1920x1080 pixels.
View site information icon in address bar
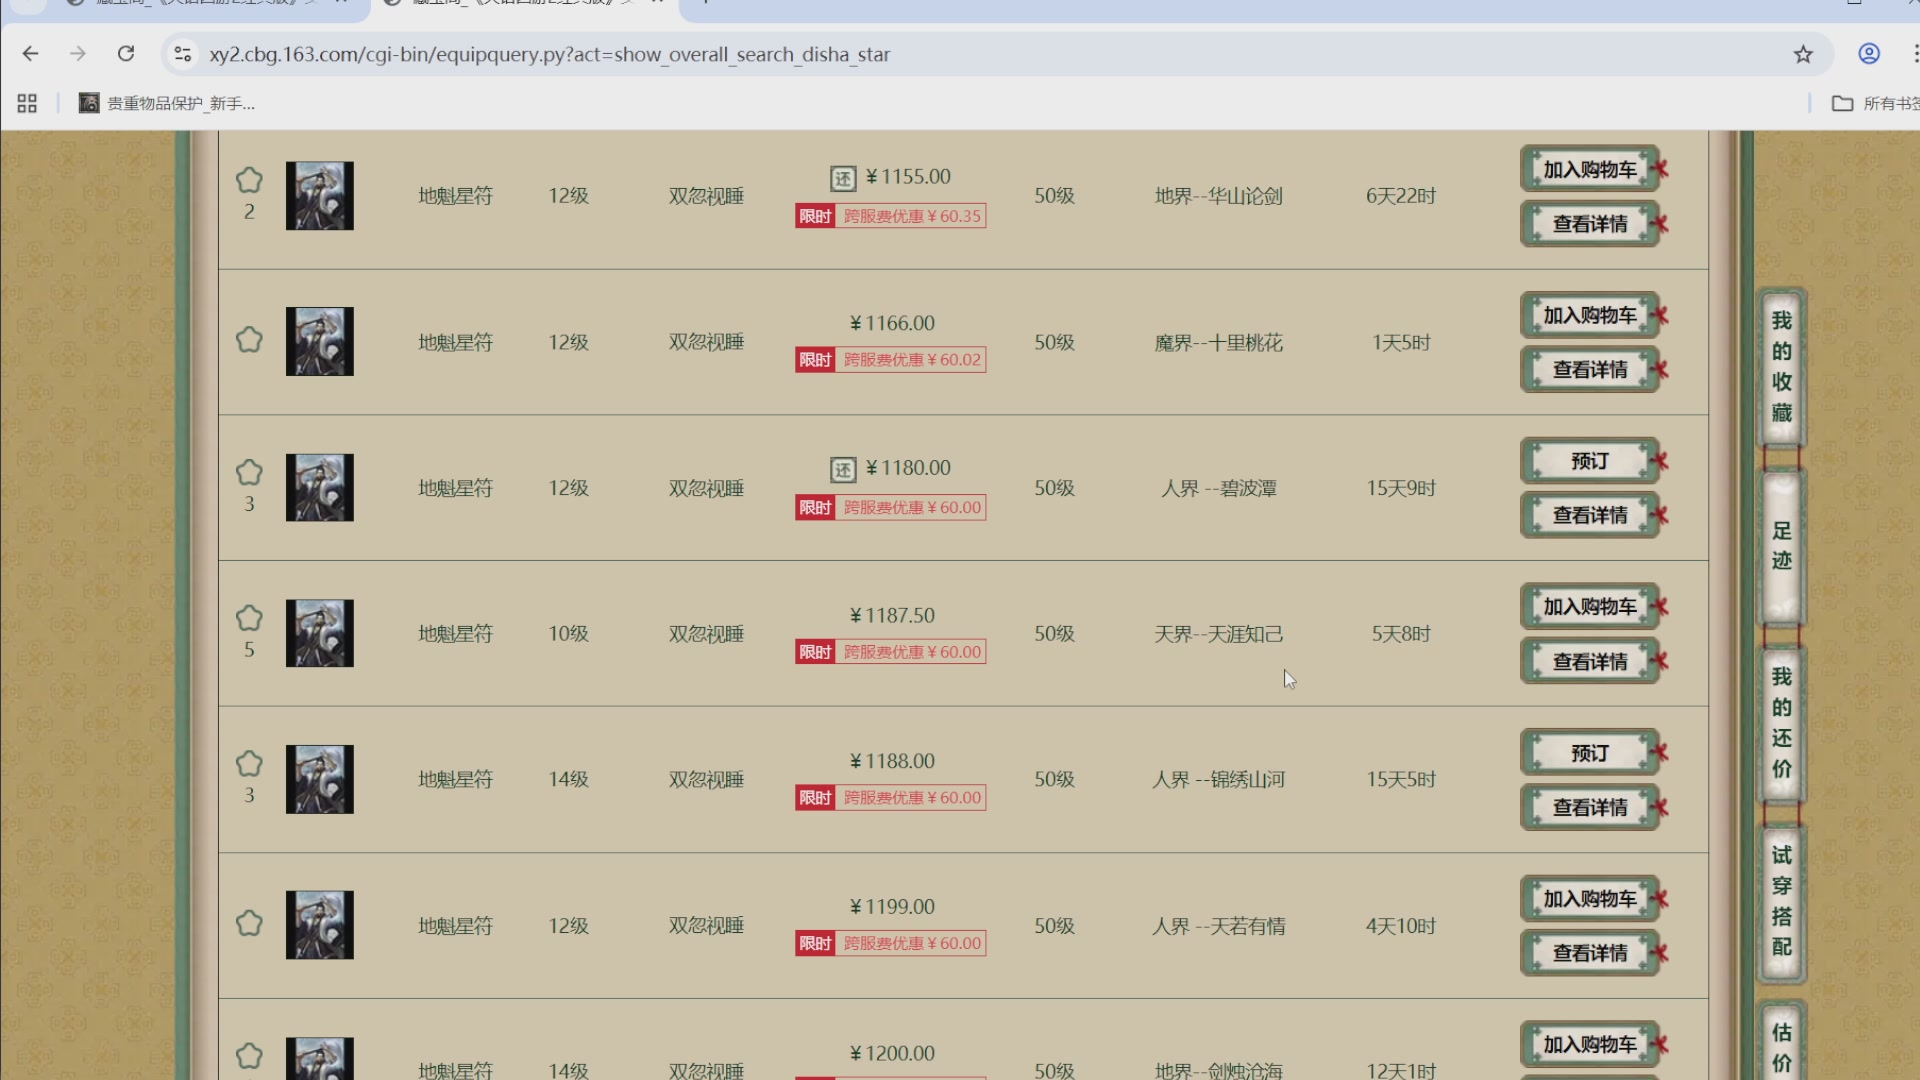point(183,54)
